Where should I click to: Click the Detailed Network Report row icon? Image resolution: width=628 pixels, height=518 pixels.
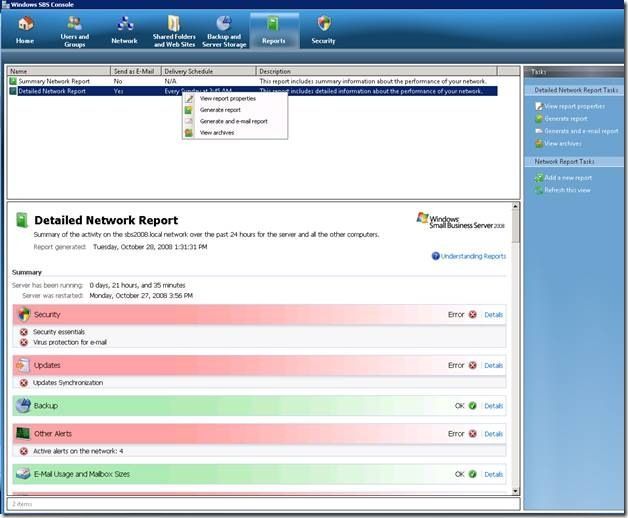pyautogui.click(x=13, y=91)
